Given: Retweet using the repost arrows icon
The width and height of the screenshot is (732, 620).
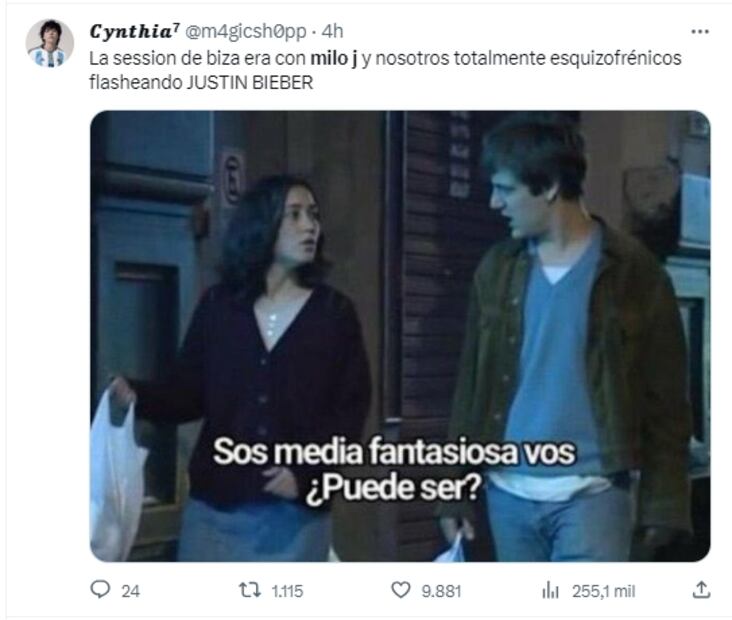Looking at the screenshot, I should point(250,590).
